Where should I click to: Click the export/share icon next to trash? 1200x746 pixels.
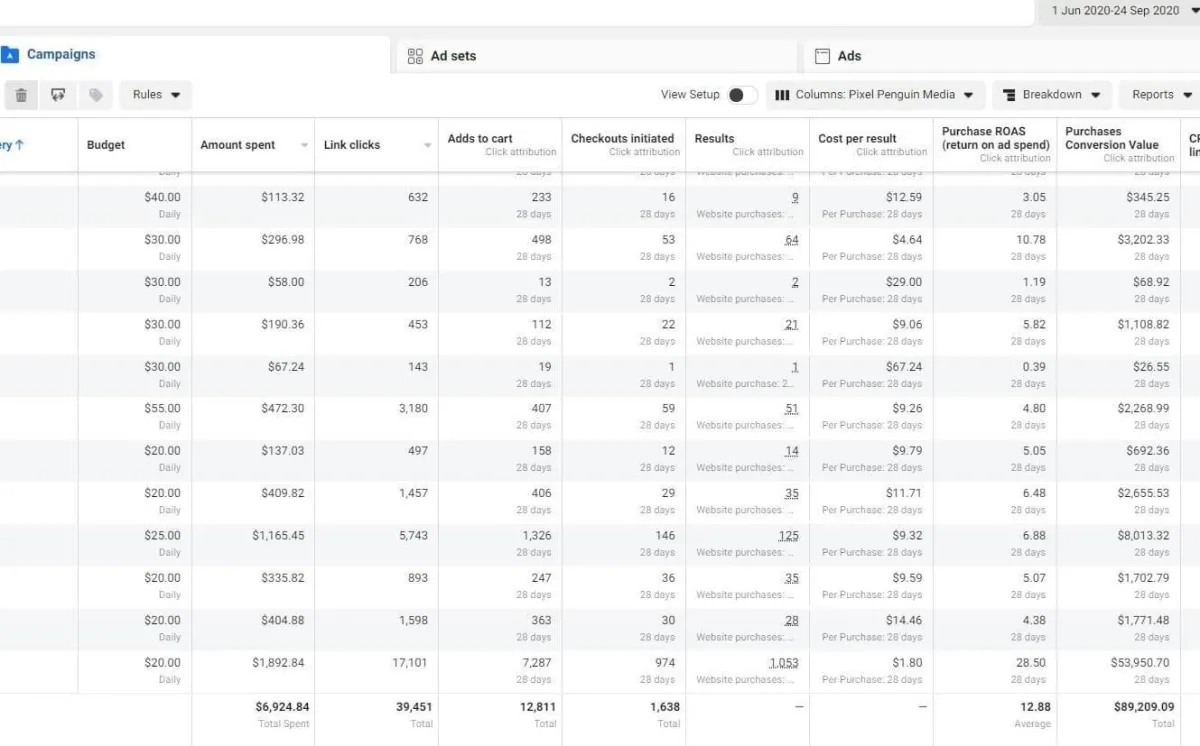coord(58,95)
